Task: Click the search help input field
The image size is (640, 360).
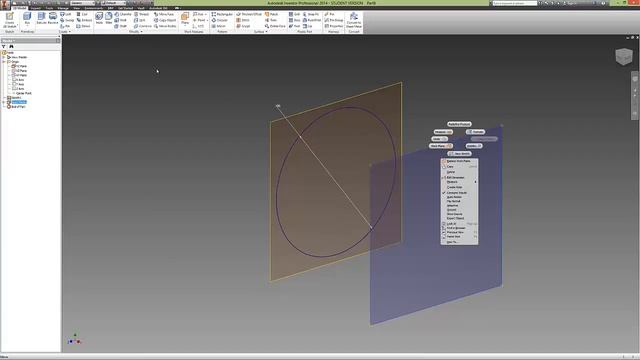Action: 514,3
